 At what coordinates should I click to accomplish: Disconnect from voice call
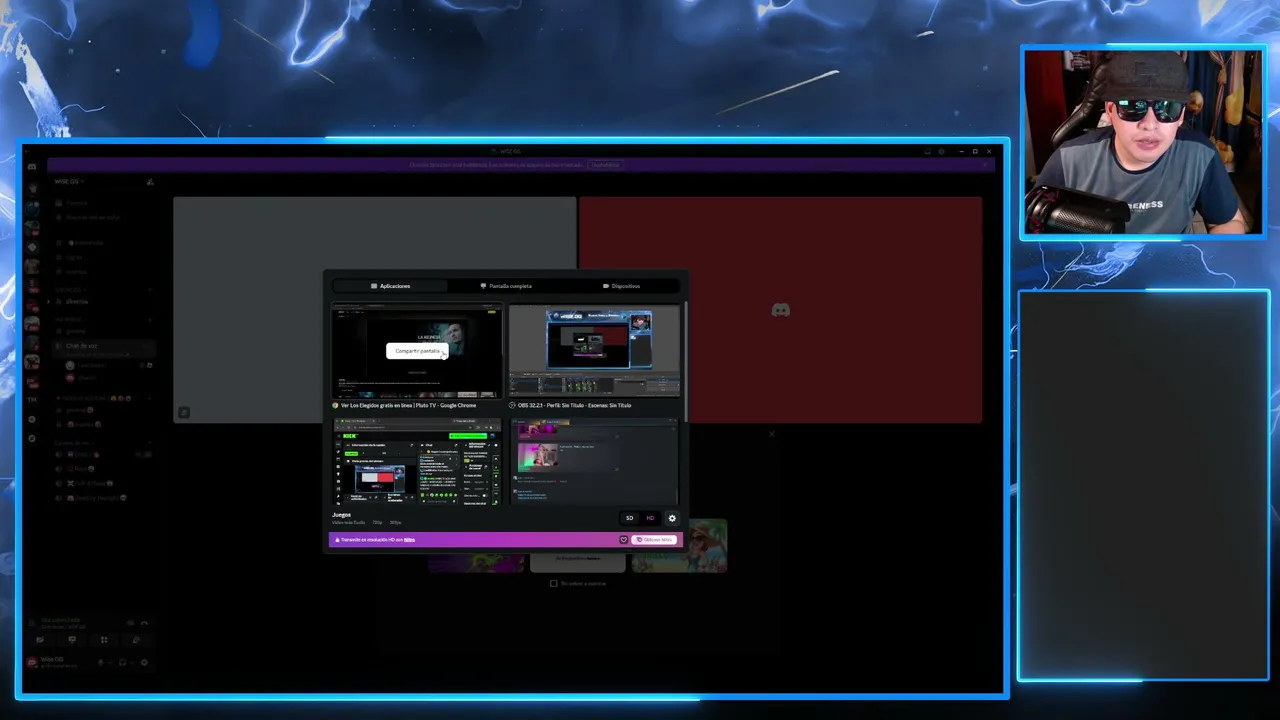click(144, 624)
